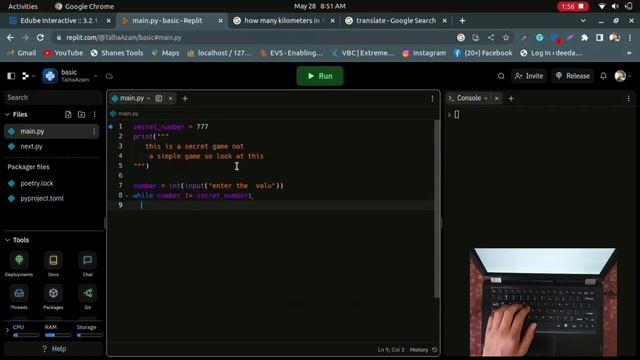This screenshot has width=640, height=360.
Task: Open Chrome extensions puzzle icon
Action: (x=584, y=38)
